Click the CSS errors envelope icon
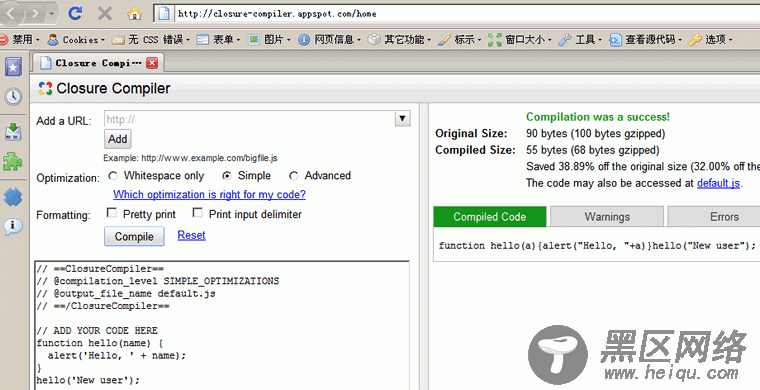The width and height of the screenshot is (760, 390). [118, 40]
